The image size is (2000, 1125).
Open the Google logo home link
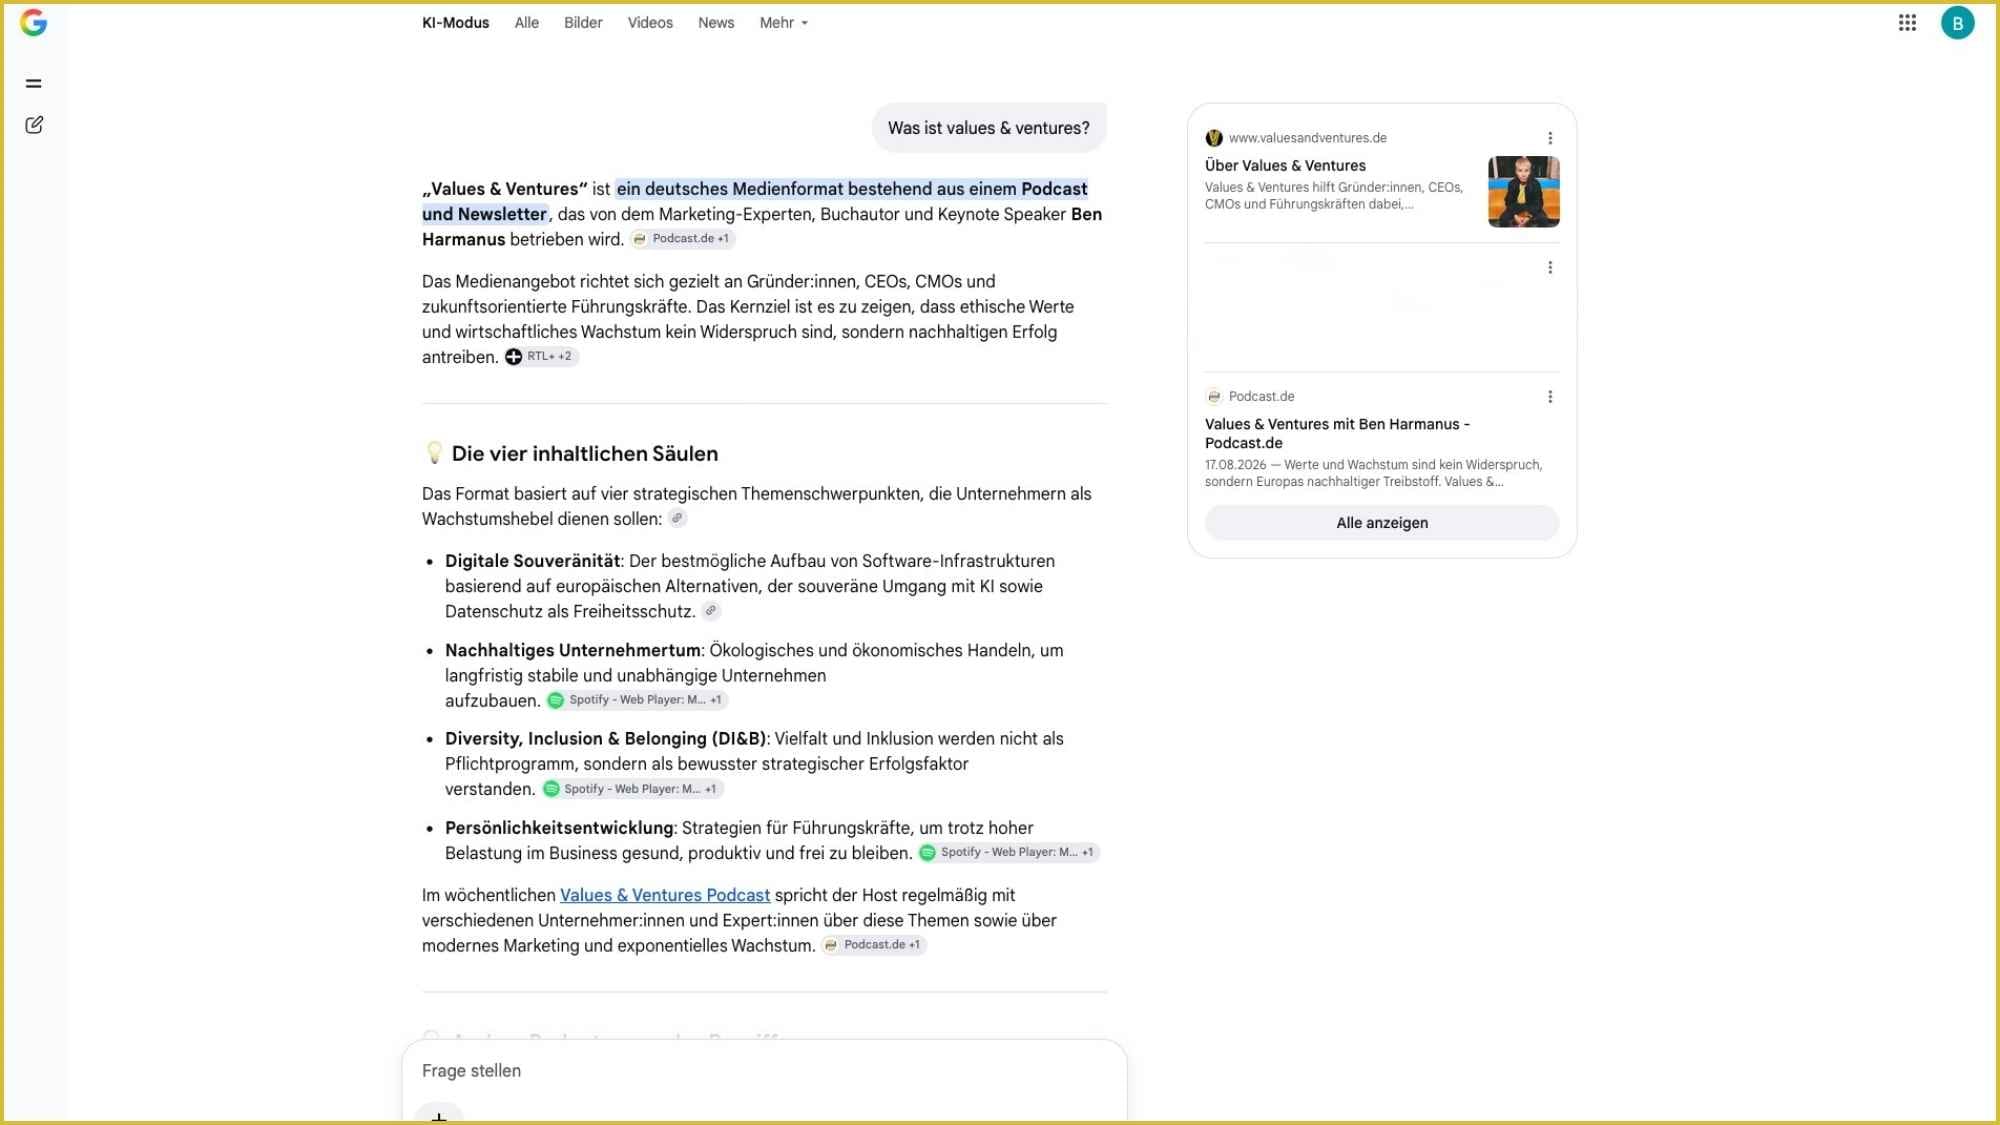pyautogui.click(x=33, y=22)
